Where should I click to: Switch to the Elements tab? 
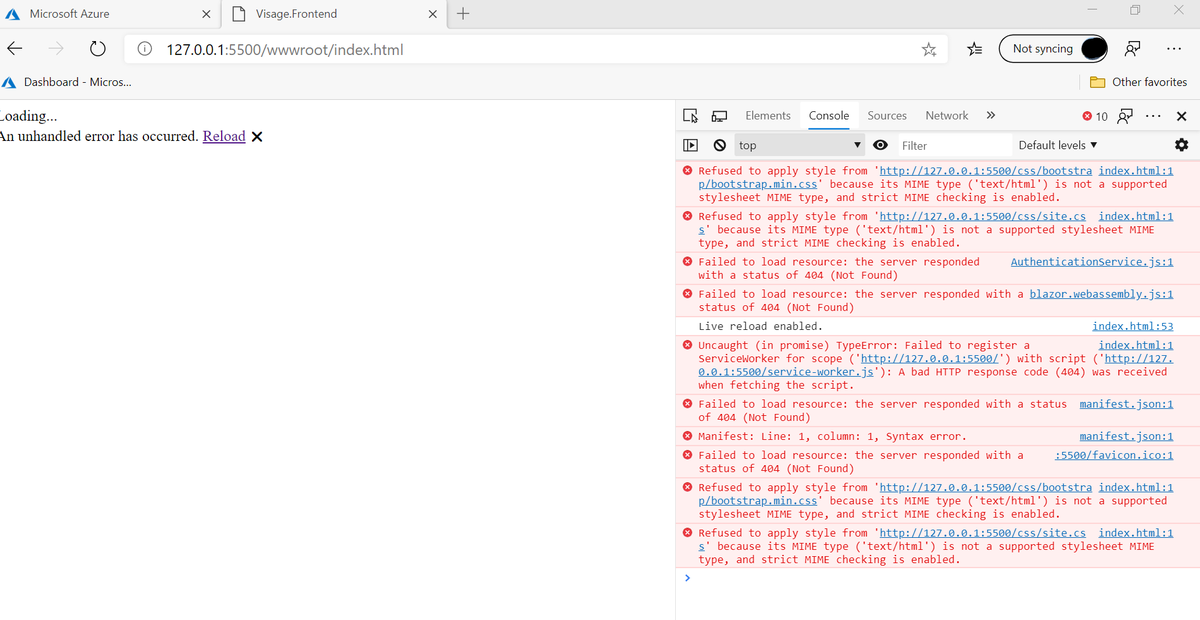(768, 116)
